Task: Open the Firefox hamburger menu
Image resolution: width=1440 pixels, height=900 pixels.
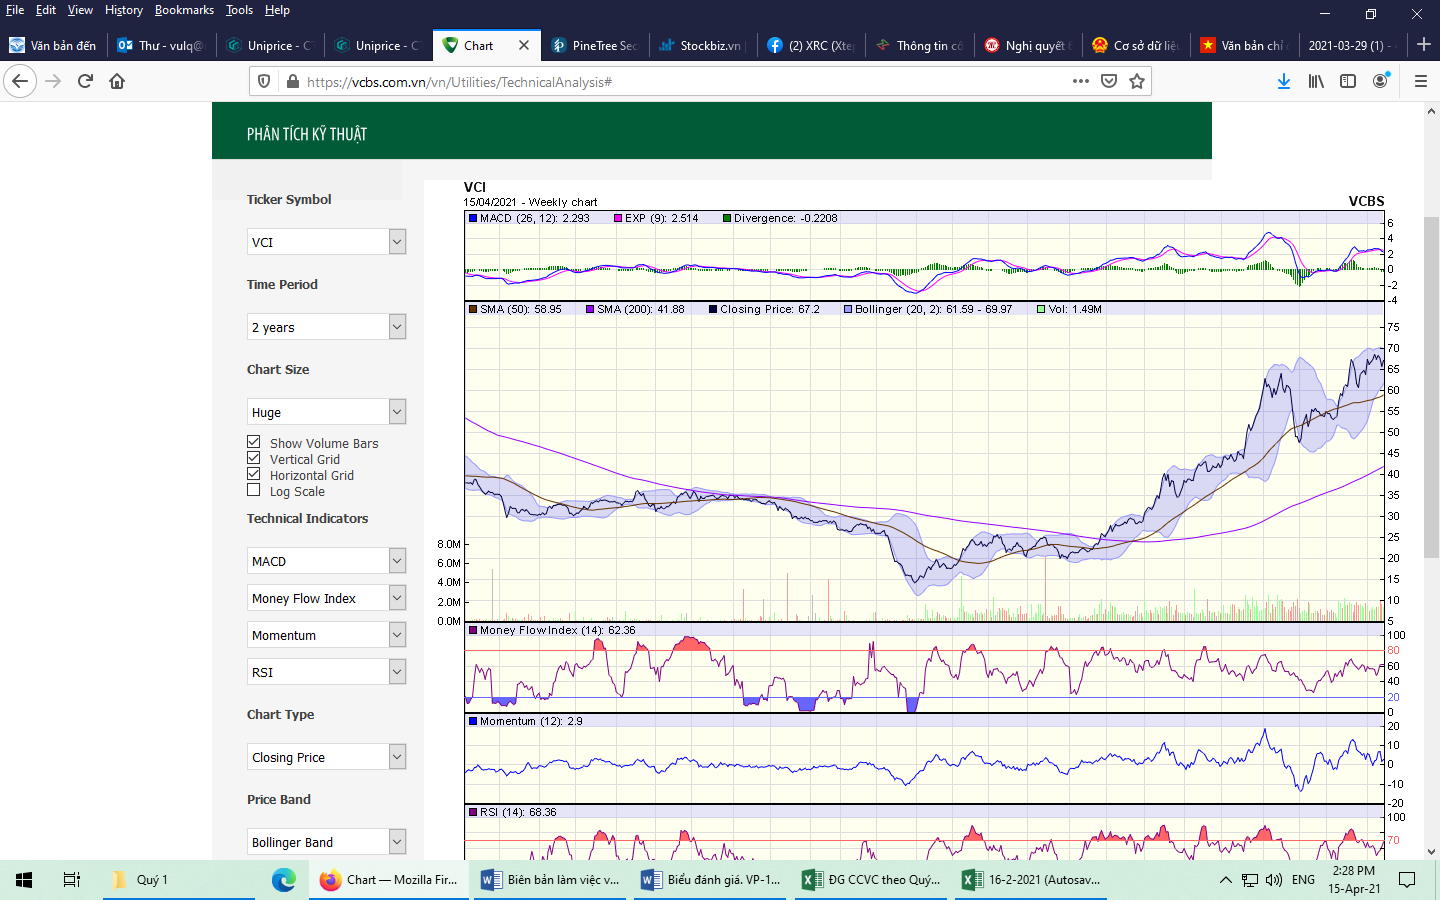Action: coord(1421,81)
